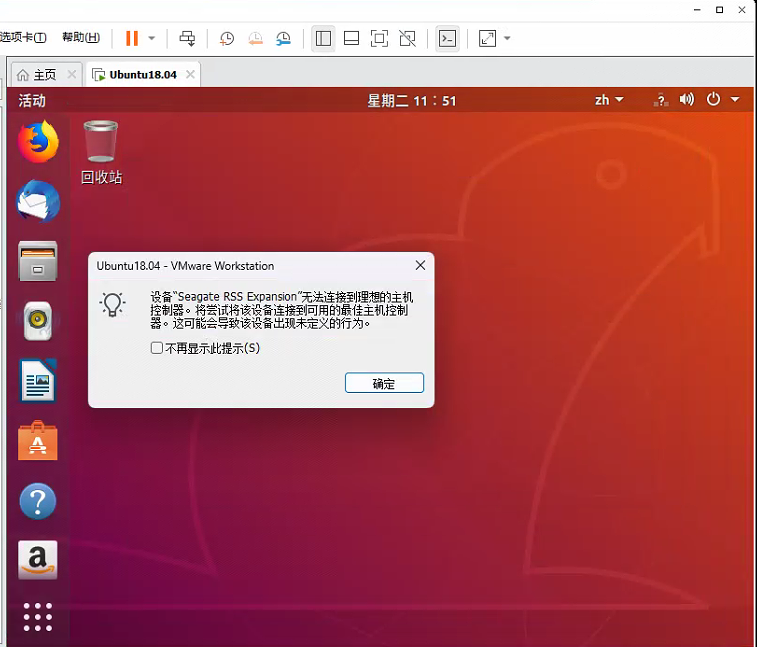Screen dimensions: 757x647
Task: Send Ctrl+Alt+Del to the virtual machine
Action: (187, 38)
